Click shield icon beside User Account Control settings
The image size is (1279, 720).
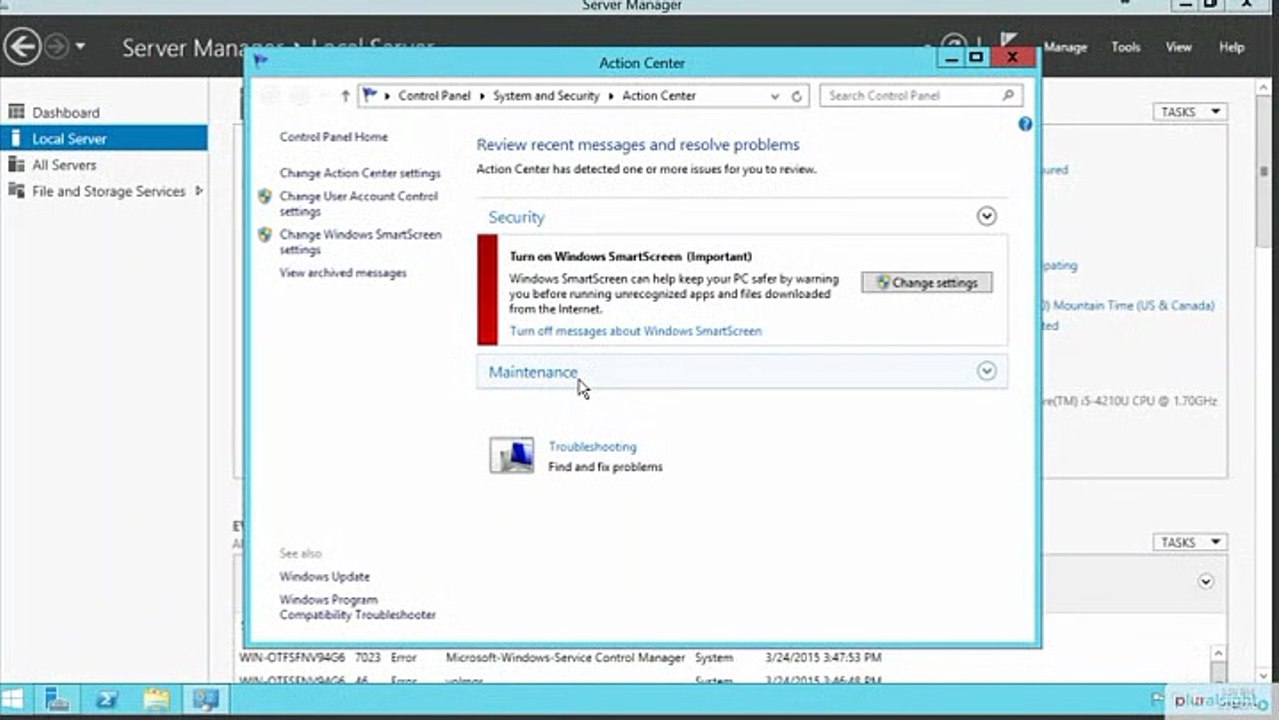tap(264, 197)
